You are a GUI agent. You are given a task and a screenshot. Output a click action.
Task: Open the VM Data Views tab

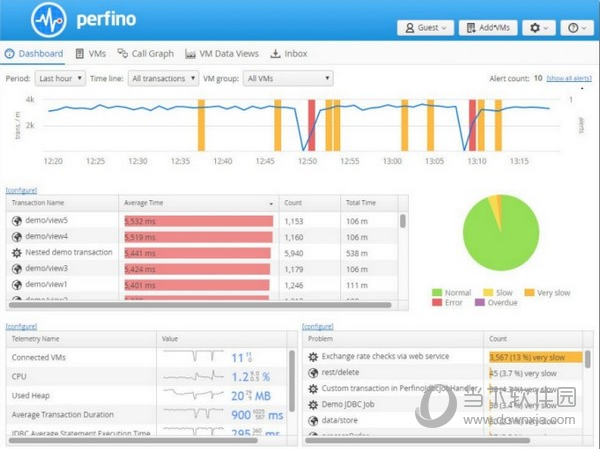(222, 54)
